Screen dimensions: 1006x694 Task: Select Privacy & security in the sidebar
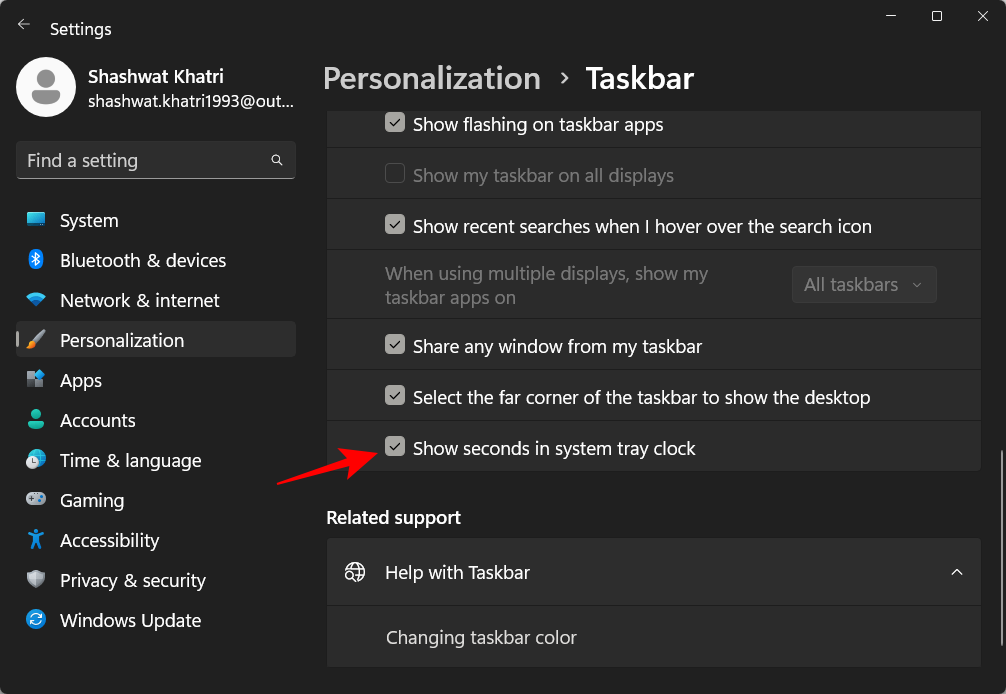tap(133, 580)
